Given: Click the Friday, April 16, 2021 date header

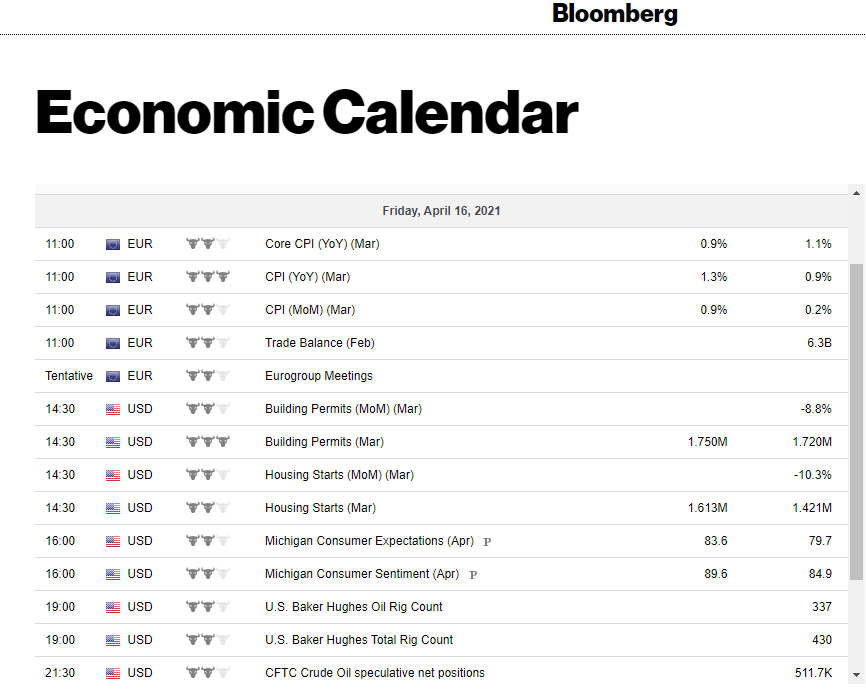Looking at the screenshot, I should click(x=441, y=211).
